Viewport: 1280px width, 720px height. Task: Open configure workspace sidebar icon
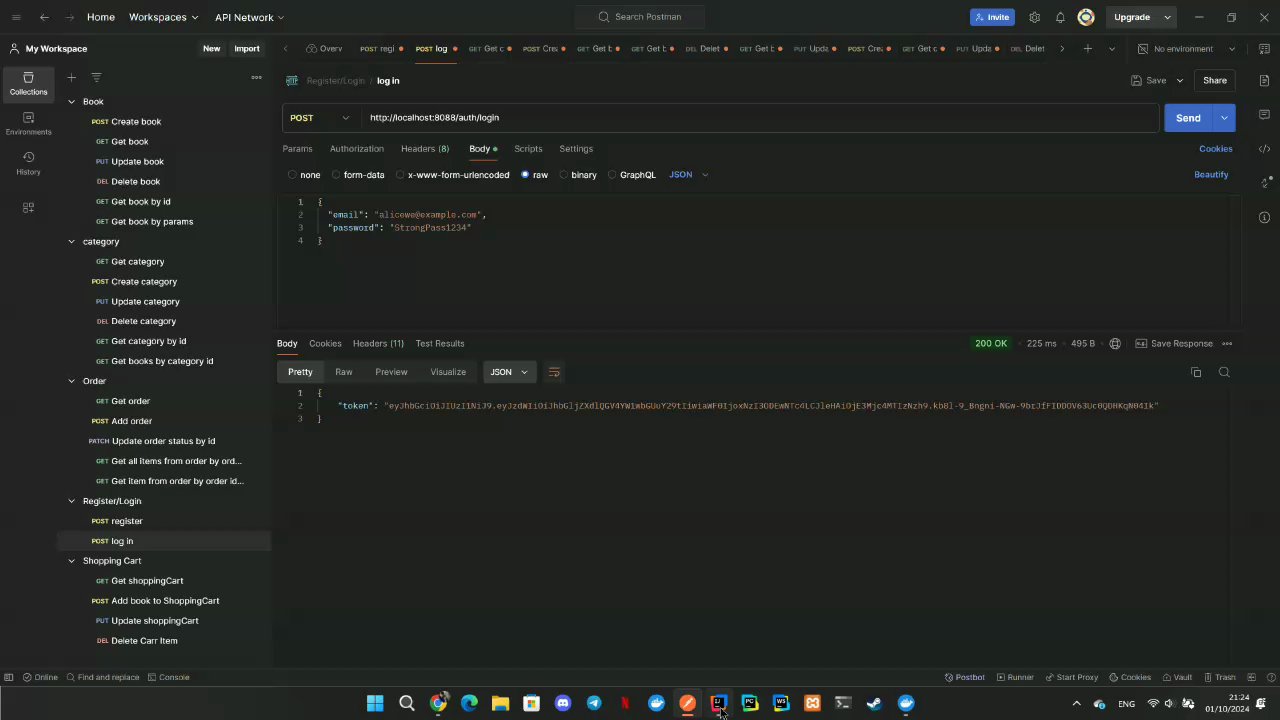pos(28,208)
